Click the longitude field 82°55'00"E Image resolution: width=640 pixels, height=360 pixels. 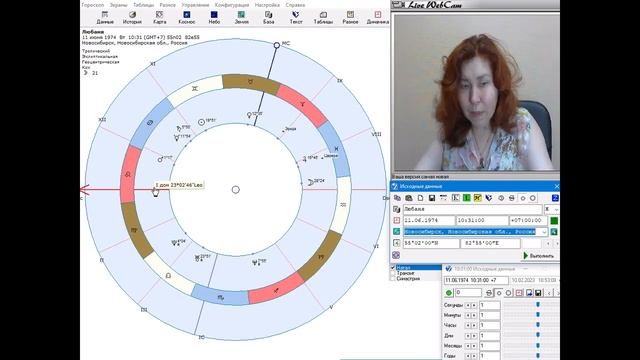(490, 243)
